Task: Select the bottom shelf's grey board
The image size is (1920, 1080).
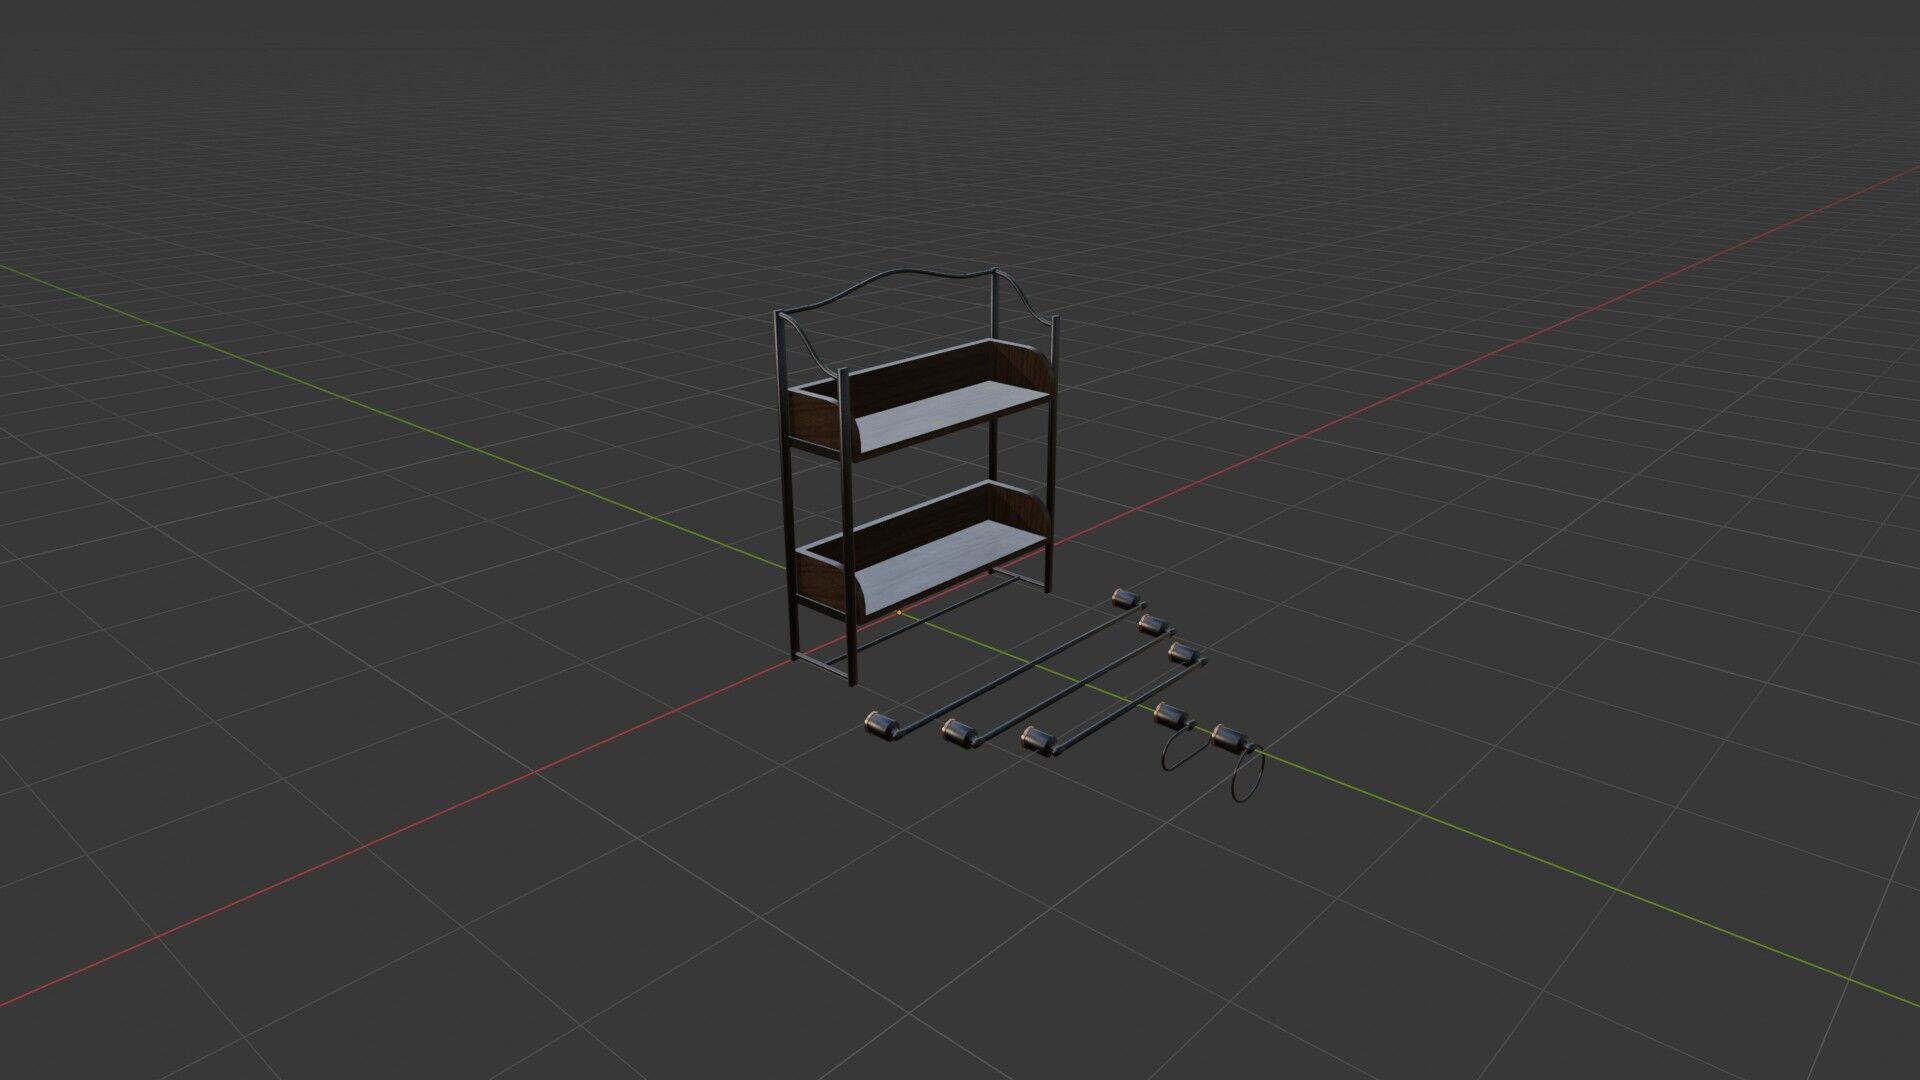Action: point(945,560)
